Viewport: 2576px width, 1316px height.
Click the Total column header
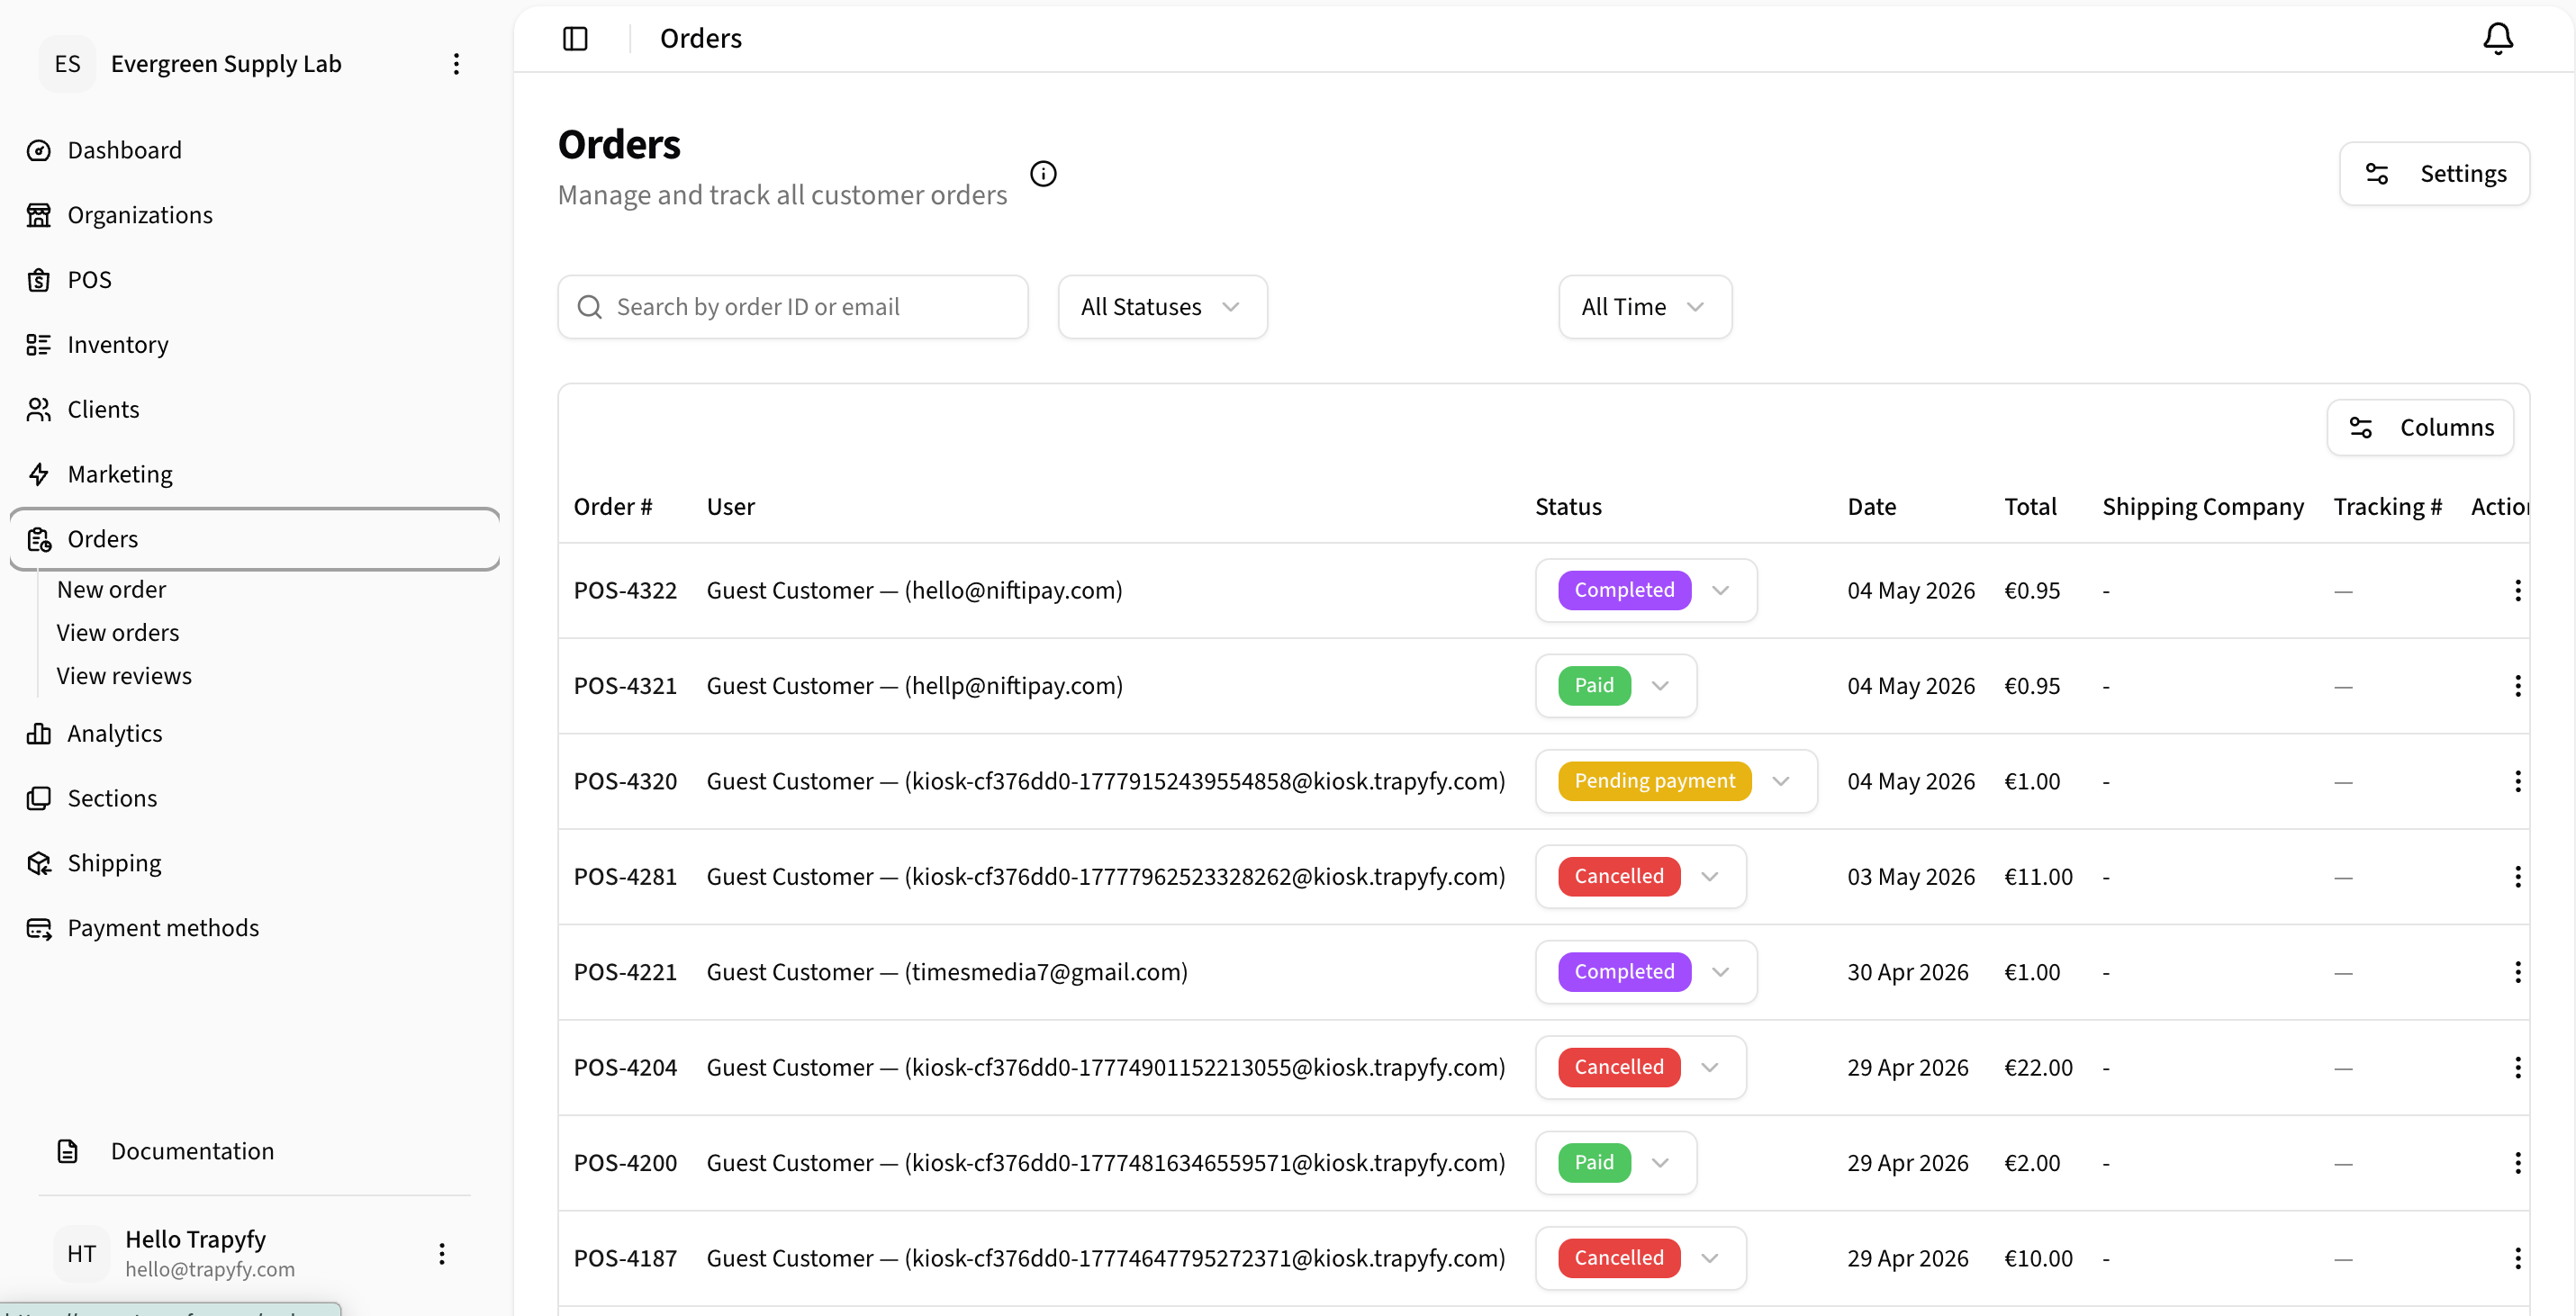click(2030, 507)
